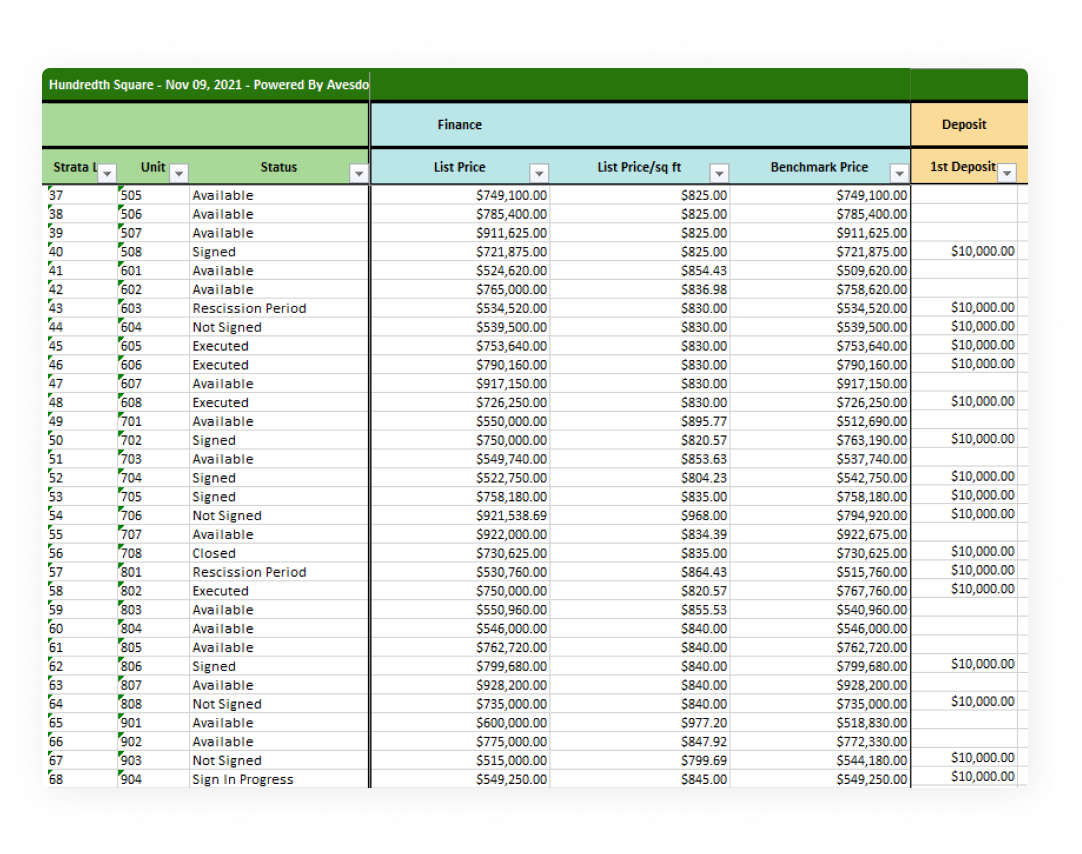Select the Deposit group header cell
1082x854 pixels.
coord(969,125)
